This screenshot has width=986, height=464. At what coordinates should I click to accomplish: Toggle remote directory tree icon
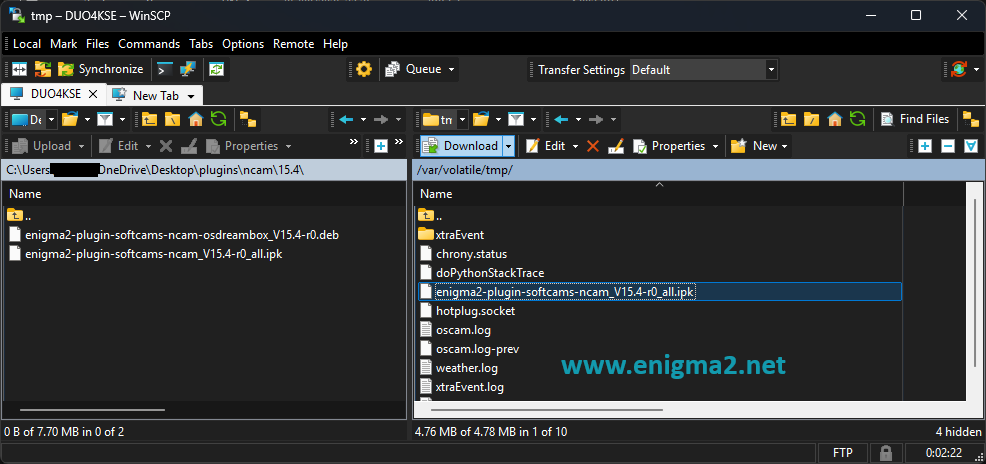[x=970, y=119]
